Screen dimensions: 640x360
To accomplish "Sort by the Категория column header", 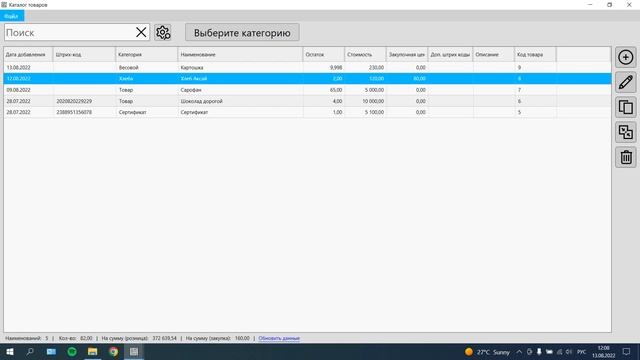I will (147, 54).
